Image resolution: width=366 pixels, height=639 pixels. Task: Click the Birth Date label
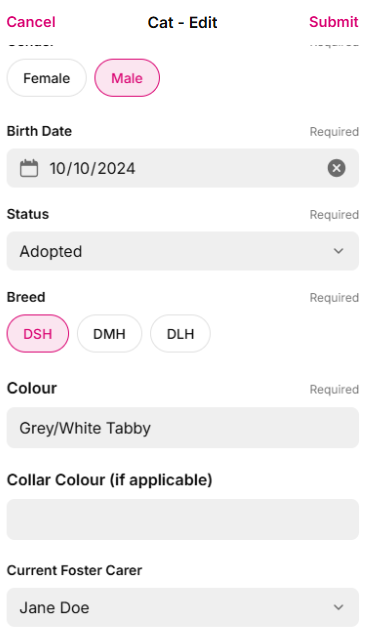pyautogui.click(x=39, y=131)
